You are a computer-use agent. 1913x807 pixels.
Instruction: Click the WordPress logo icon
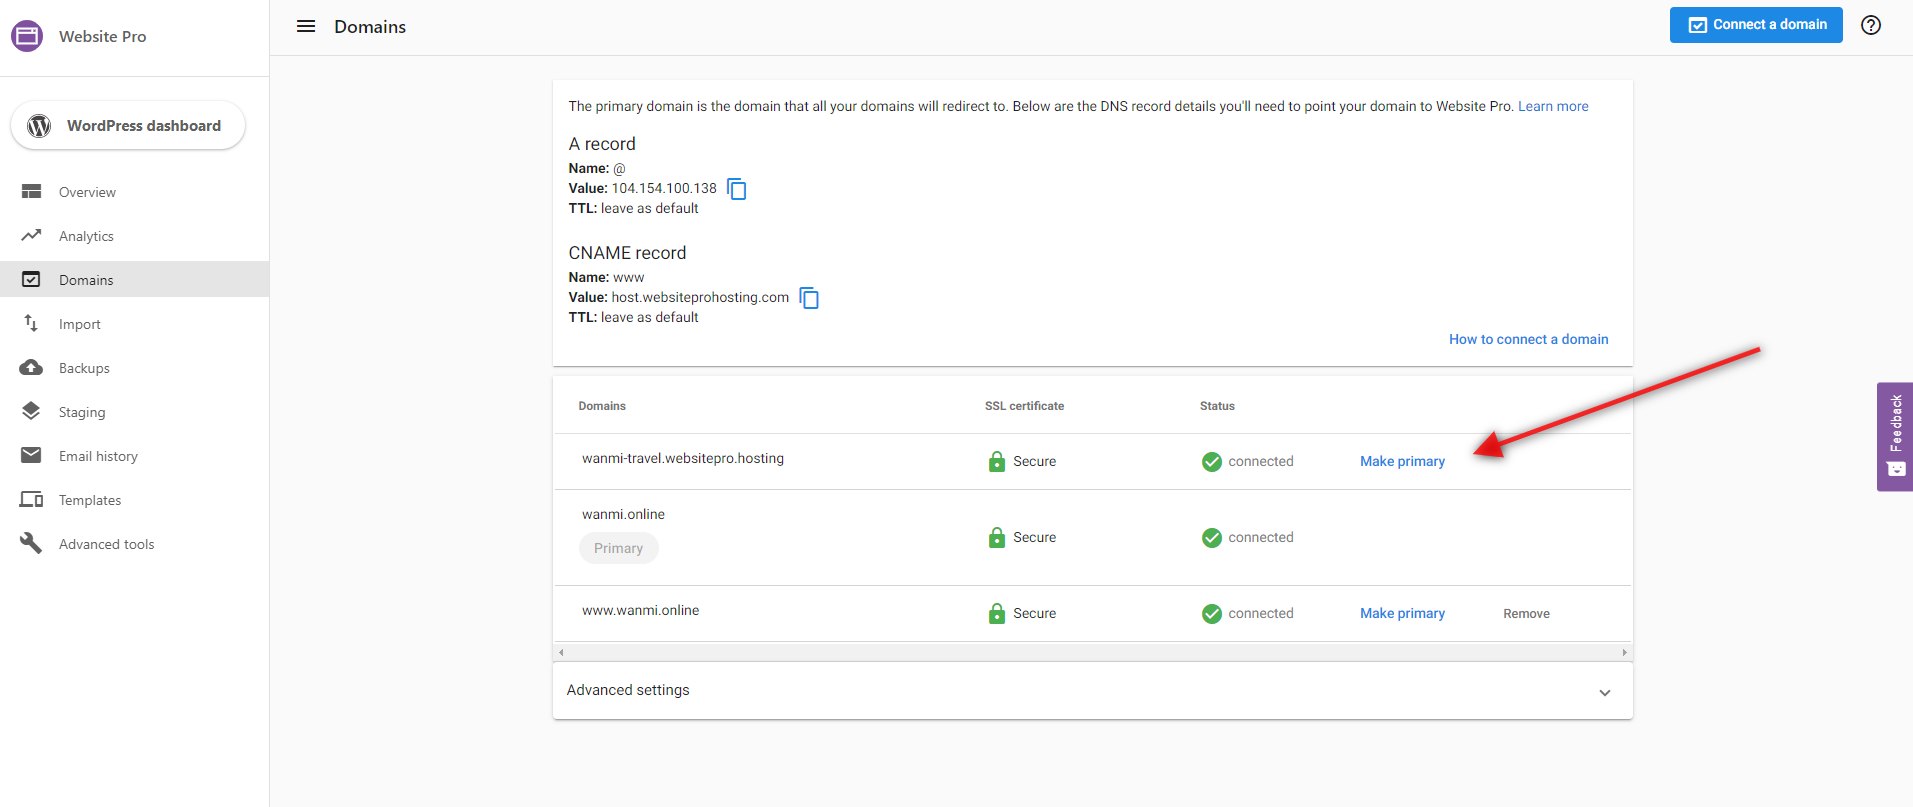click(x=39, y=126)
